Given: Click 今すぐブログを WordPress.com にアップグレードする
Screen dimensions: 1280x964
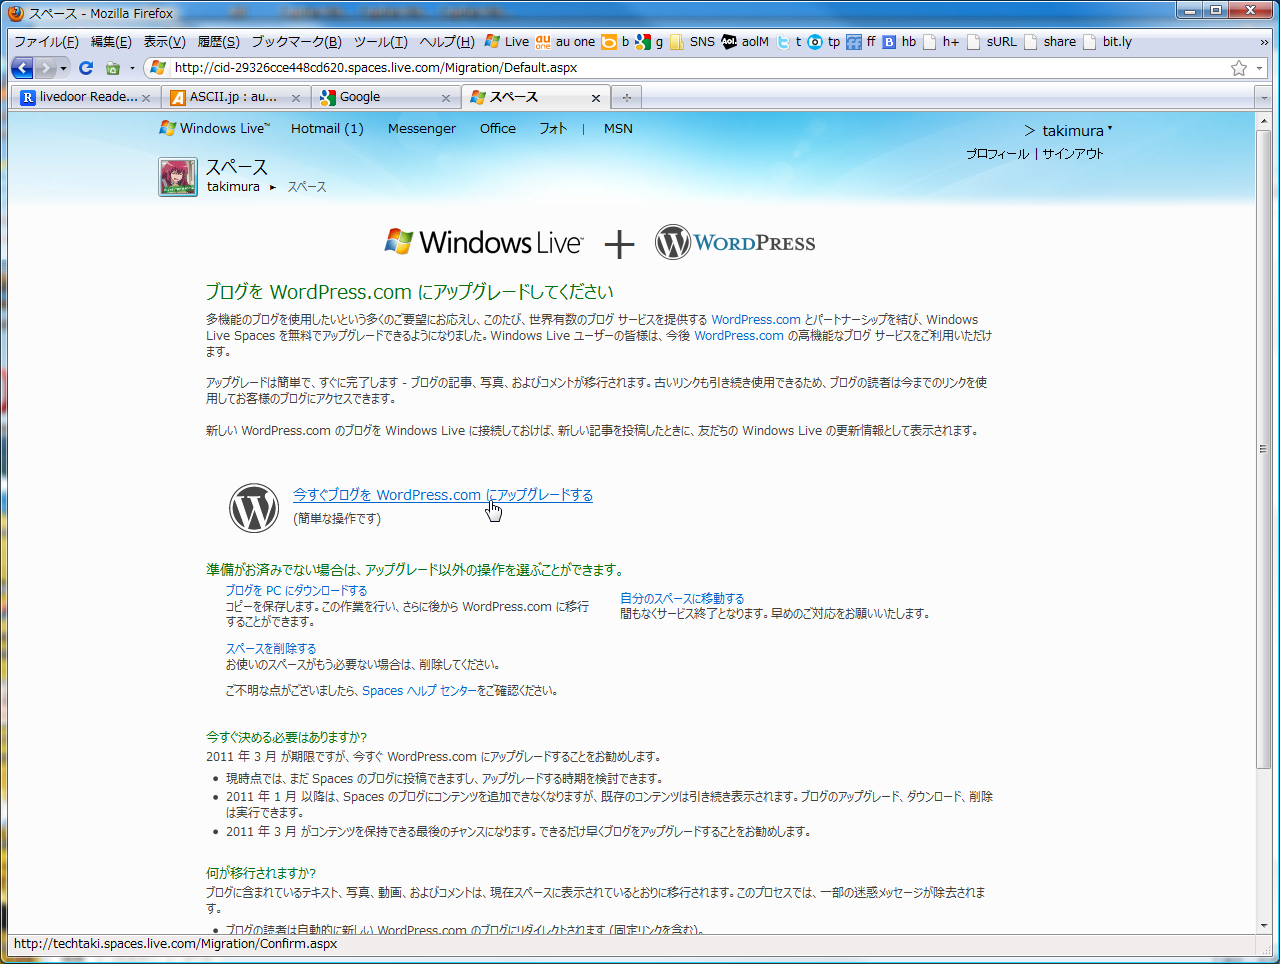Looking at the screenshot, I should tap(443, 495).
